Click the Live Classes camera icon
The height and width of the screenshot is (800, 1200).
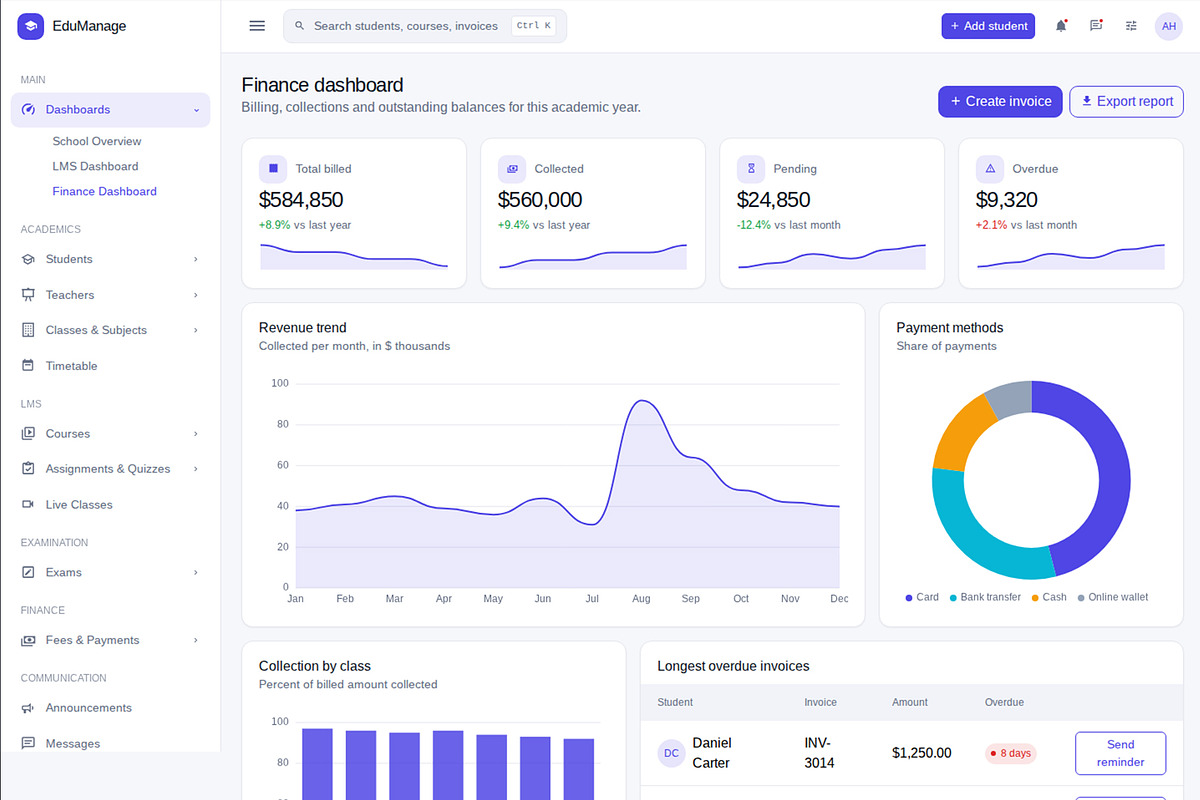click(x=28, y=505)
